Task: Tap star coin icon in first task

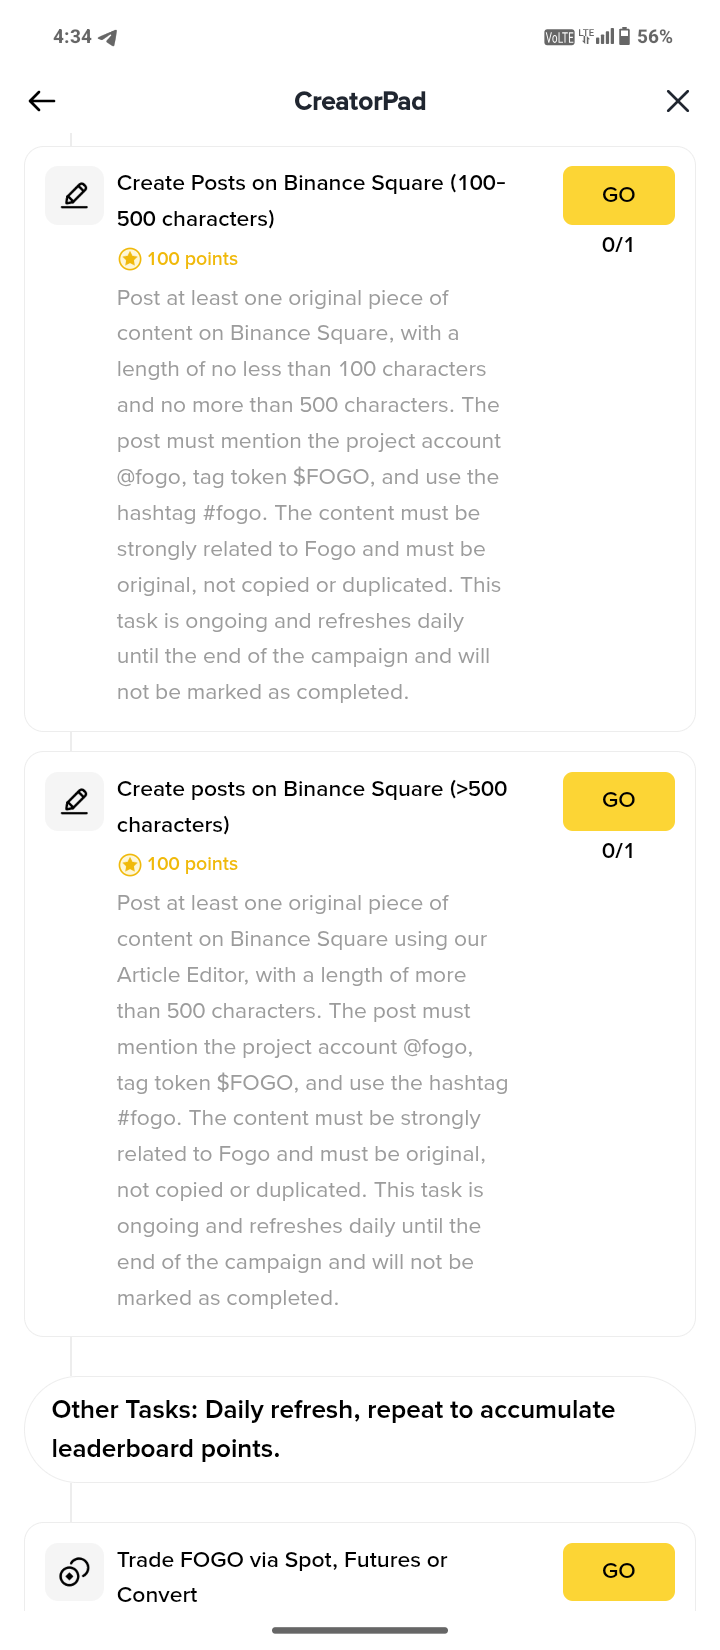Action: (x=130, y=259)
